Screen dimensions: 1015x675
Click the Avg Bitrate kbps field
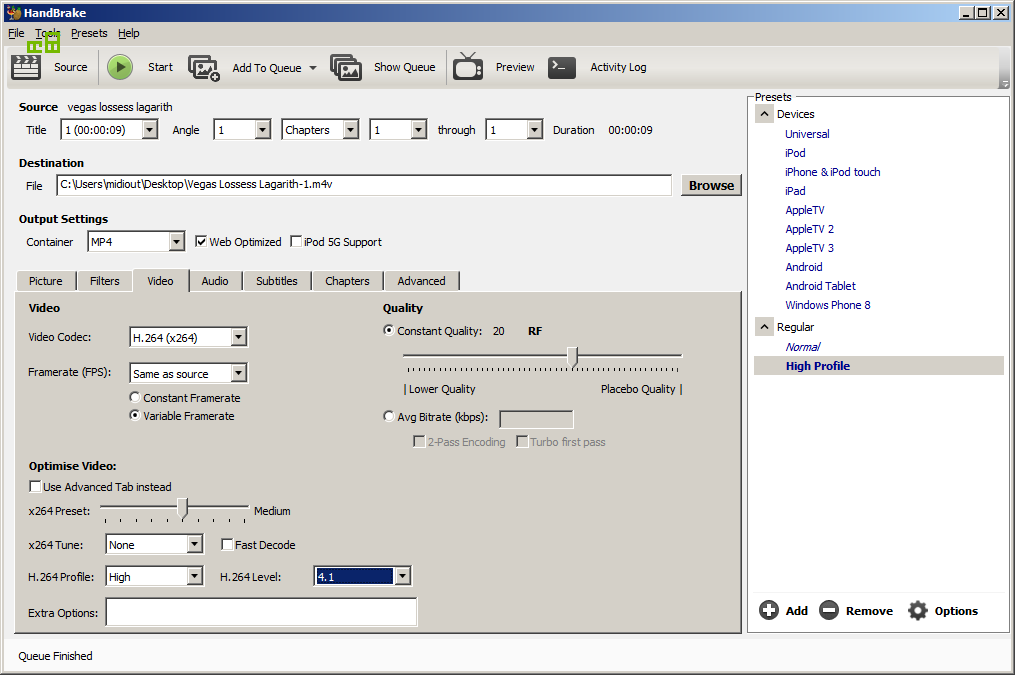click(x=536, y=419)
